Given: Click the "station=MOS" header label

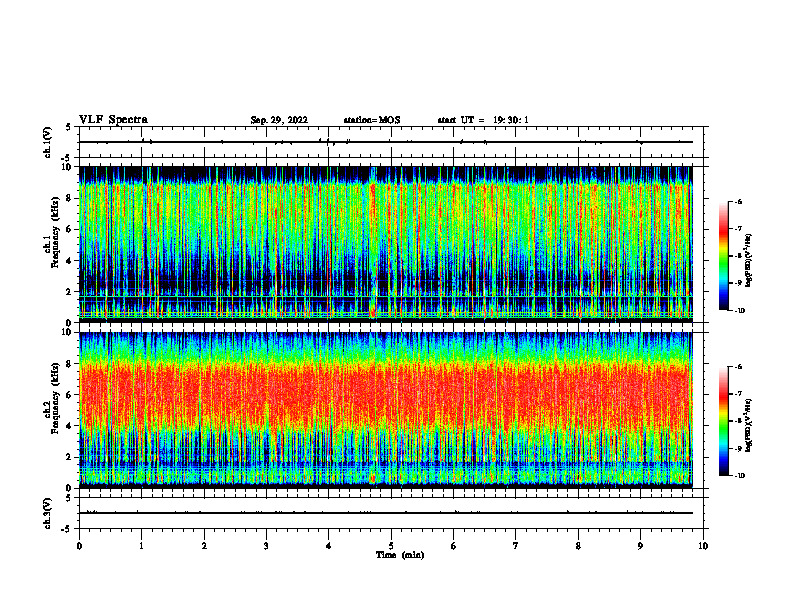Looking at the screenshot, I should coord(372,120).
